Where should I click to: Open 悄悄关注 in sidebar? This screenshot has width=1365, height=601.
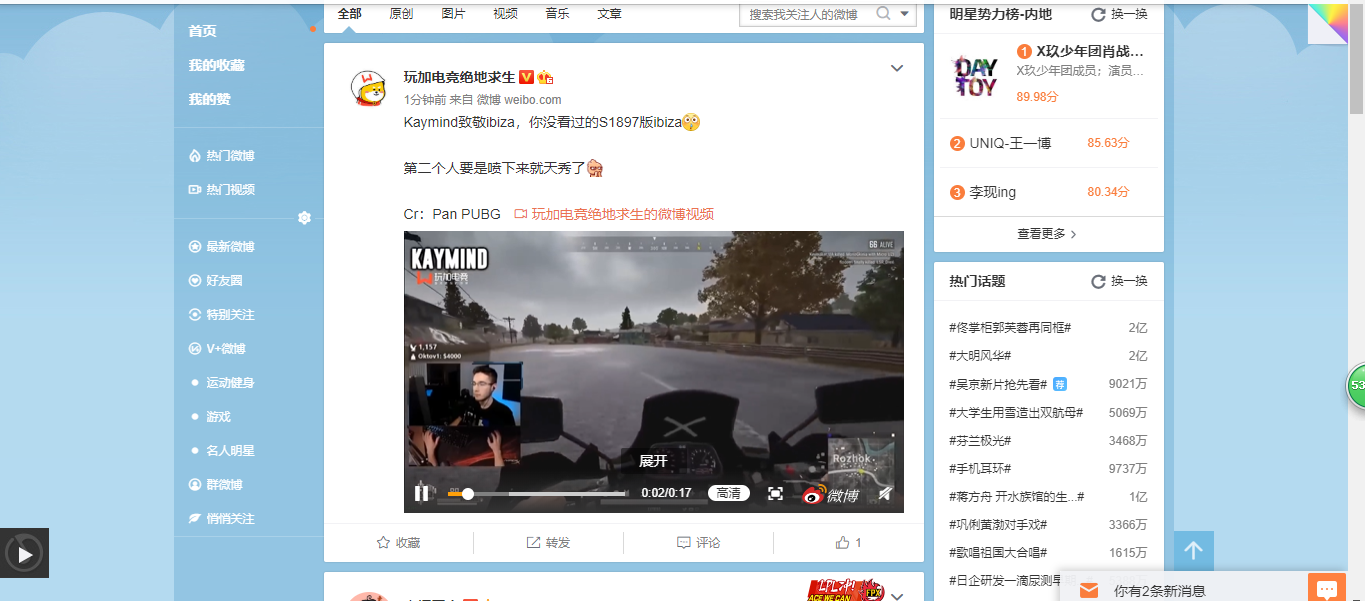click(x=222, y=519)
